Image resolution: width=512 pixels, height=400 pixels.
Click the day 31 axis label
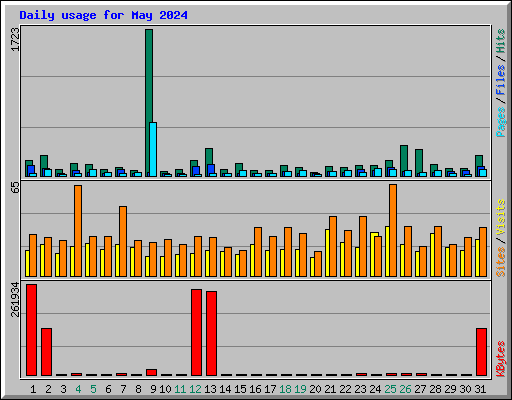click(x=480, y=389)
